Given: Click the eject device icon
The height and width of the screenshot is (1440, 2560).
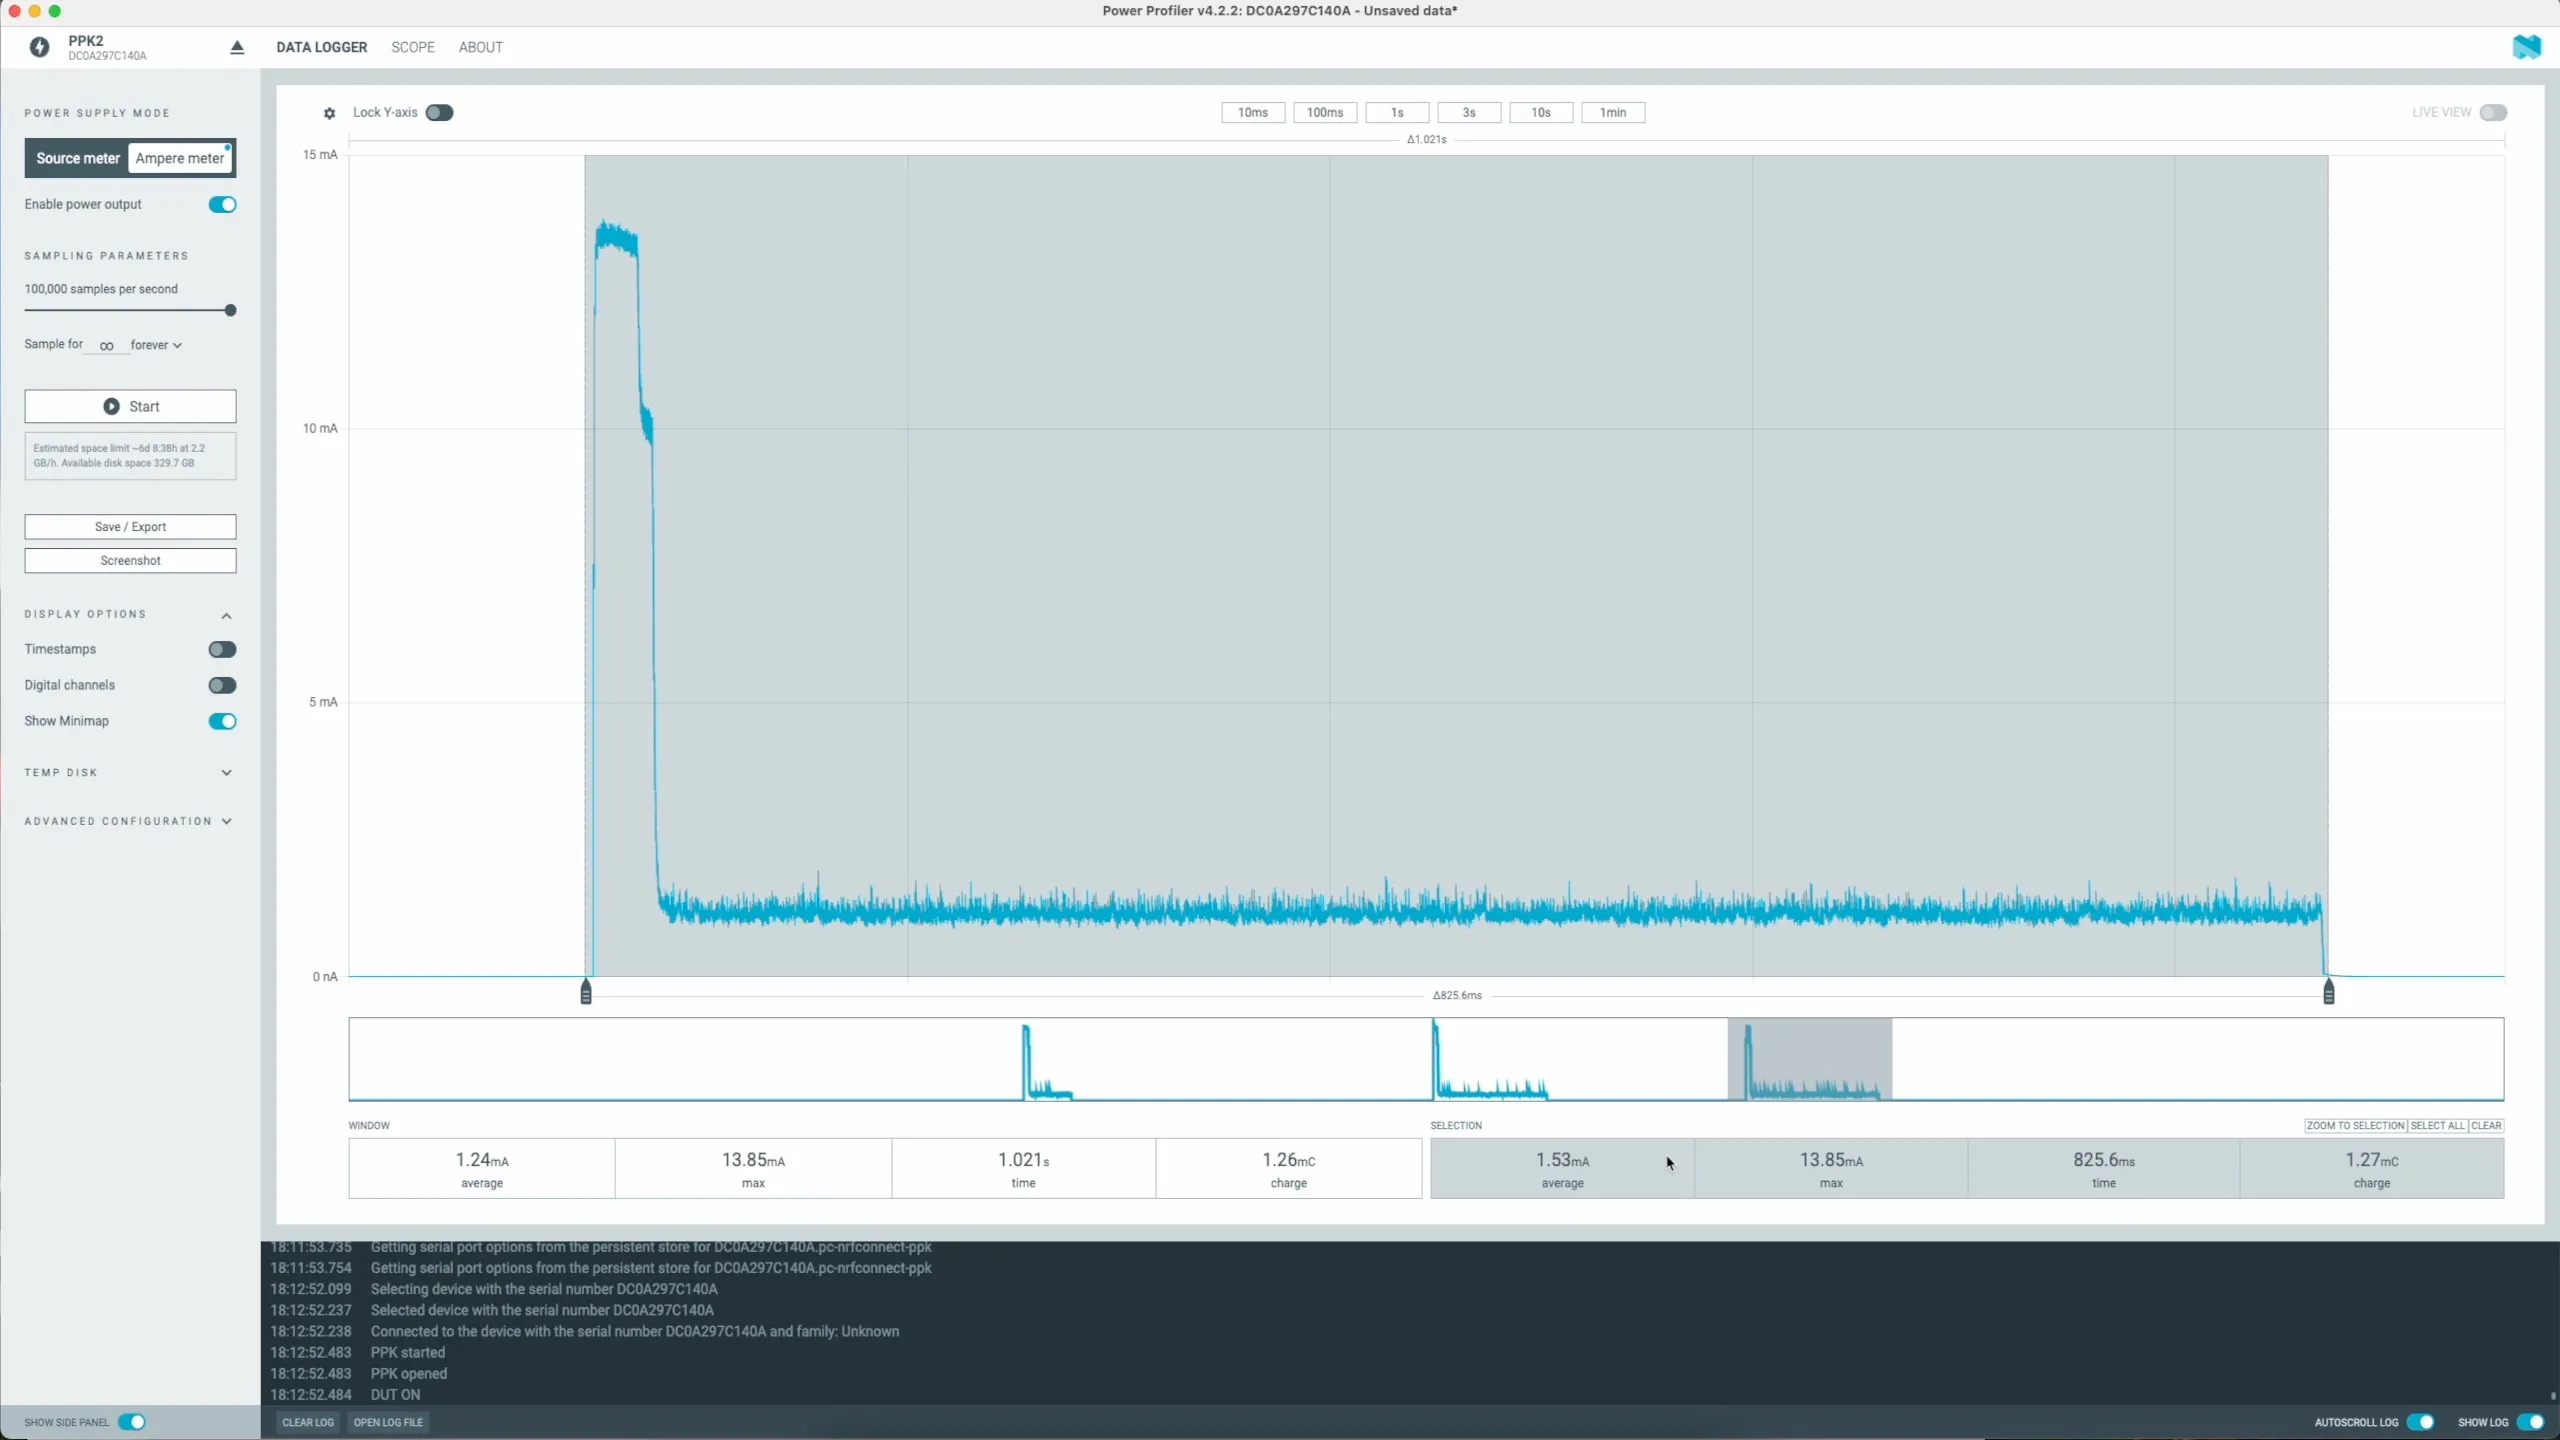Looking at the screenshot, I should pyautogui.click(x=237, y=47).
